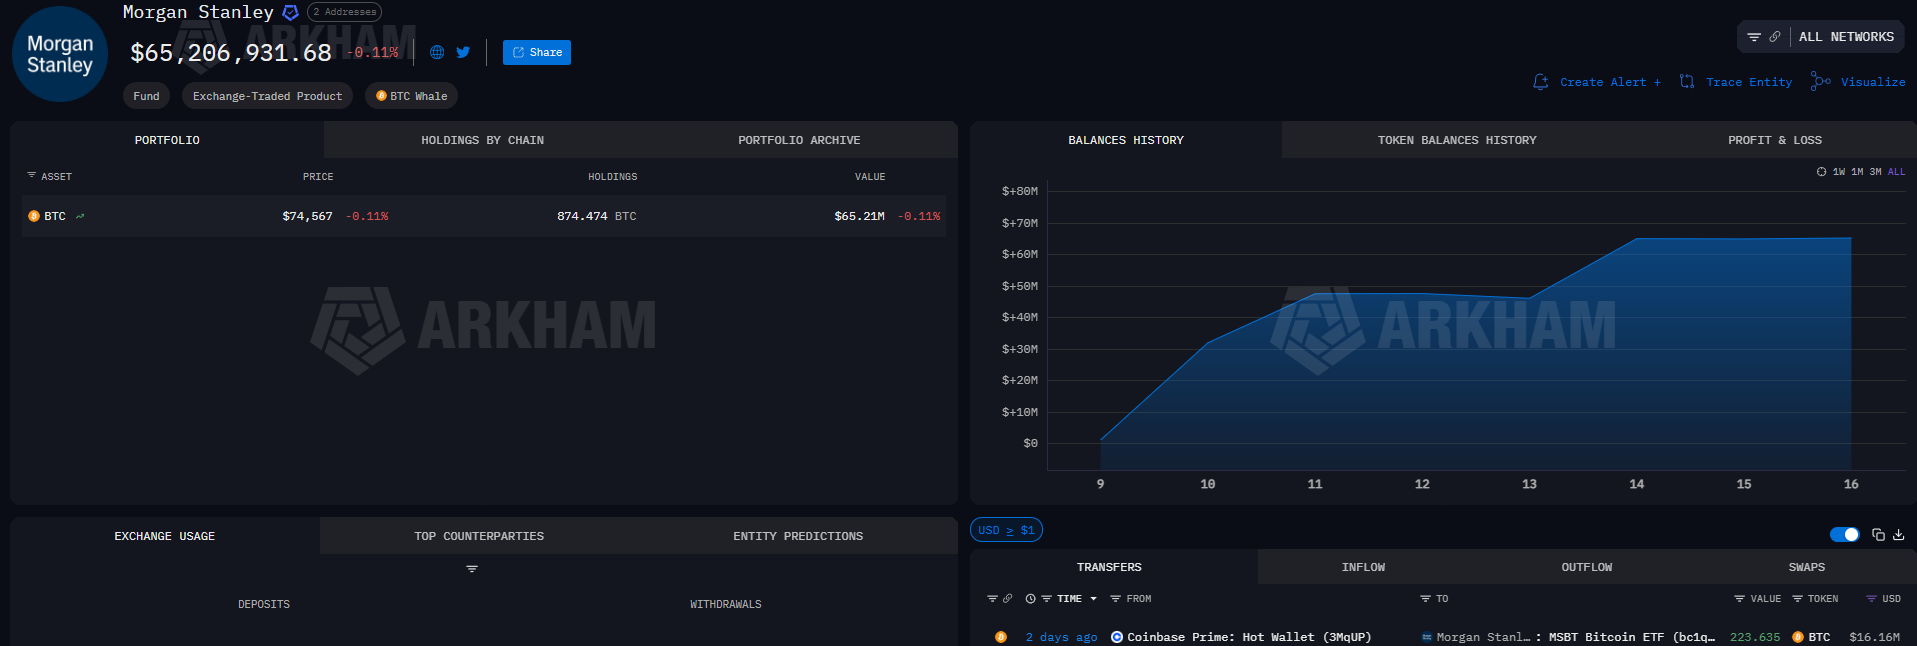Switch to the HOLDINGS BY CHAIN tab
The width and height of the screenshot is (1917, 646).
coord(482,140)
